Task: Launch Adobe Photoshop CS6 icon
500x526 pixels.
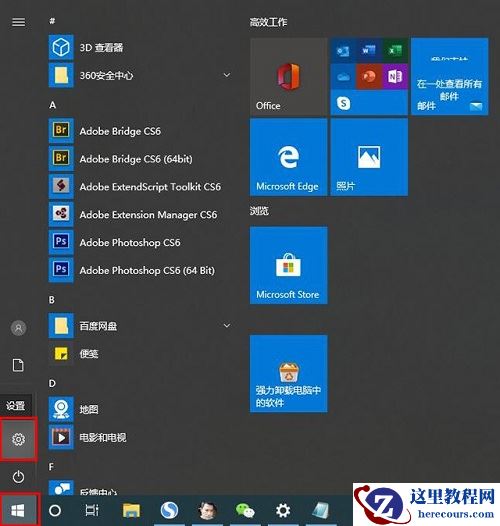Action: (x=61, y=242)
